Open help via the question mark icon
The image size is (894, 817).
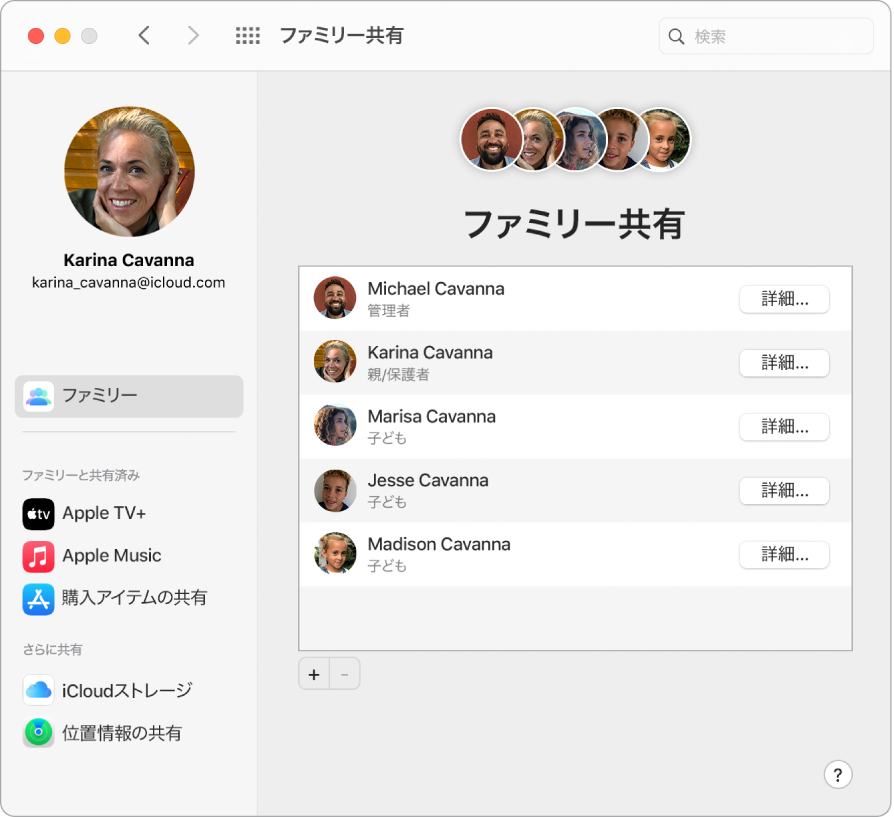point(838,774)
